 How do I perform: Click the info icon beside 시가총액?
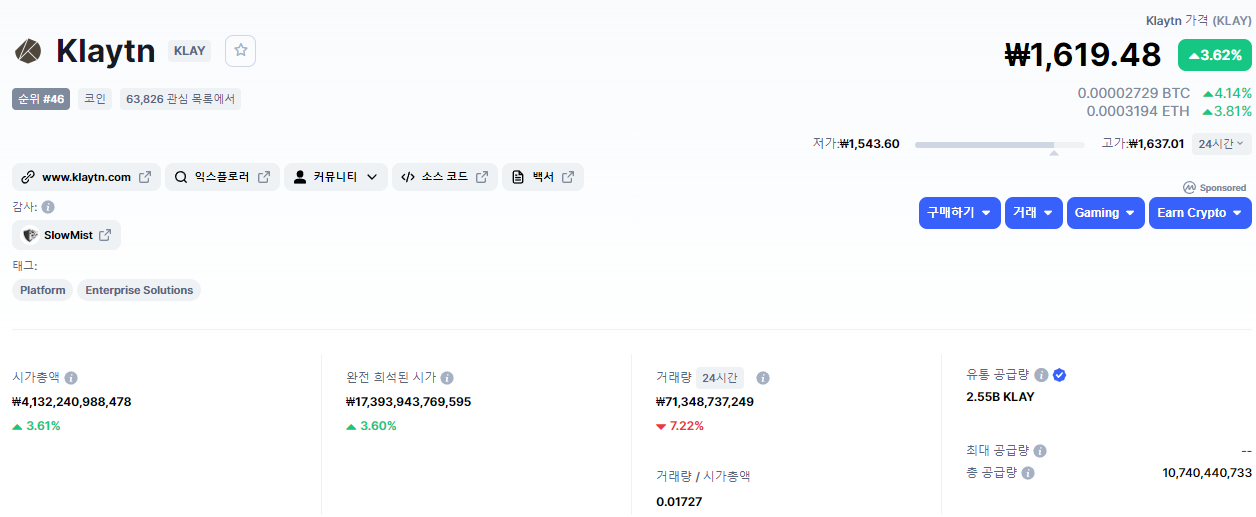tap(71, 378)
